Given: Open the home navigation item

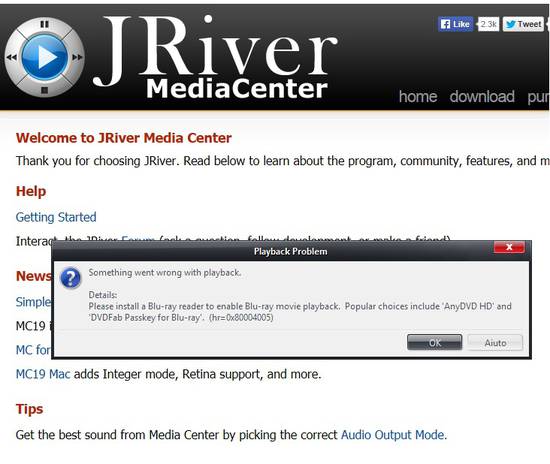Looking at the screenshot, I should [x=418, y=96].
